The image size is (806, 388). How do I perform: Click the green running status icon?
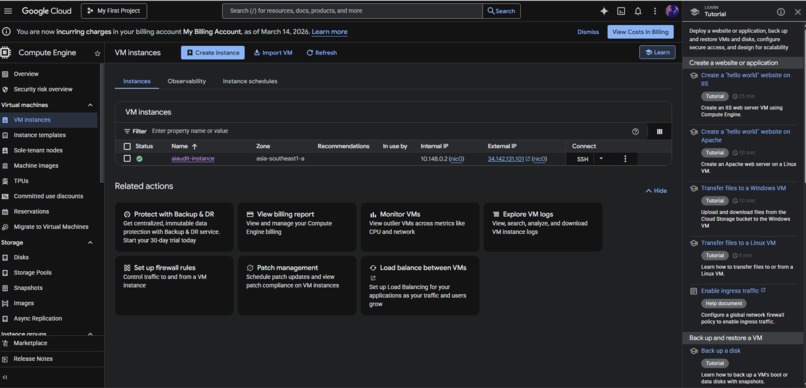tap(139, 159)
